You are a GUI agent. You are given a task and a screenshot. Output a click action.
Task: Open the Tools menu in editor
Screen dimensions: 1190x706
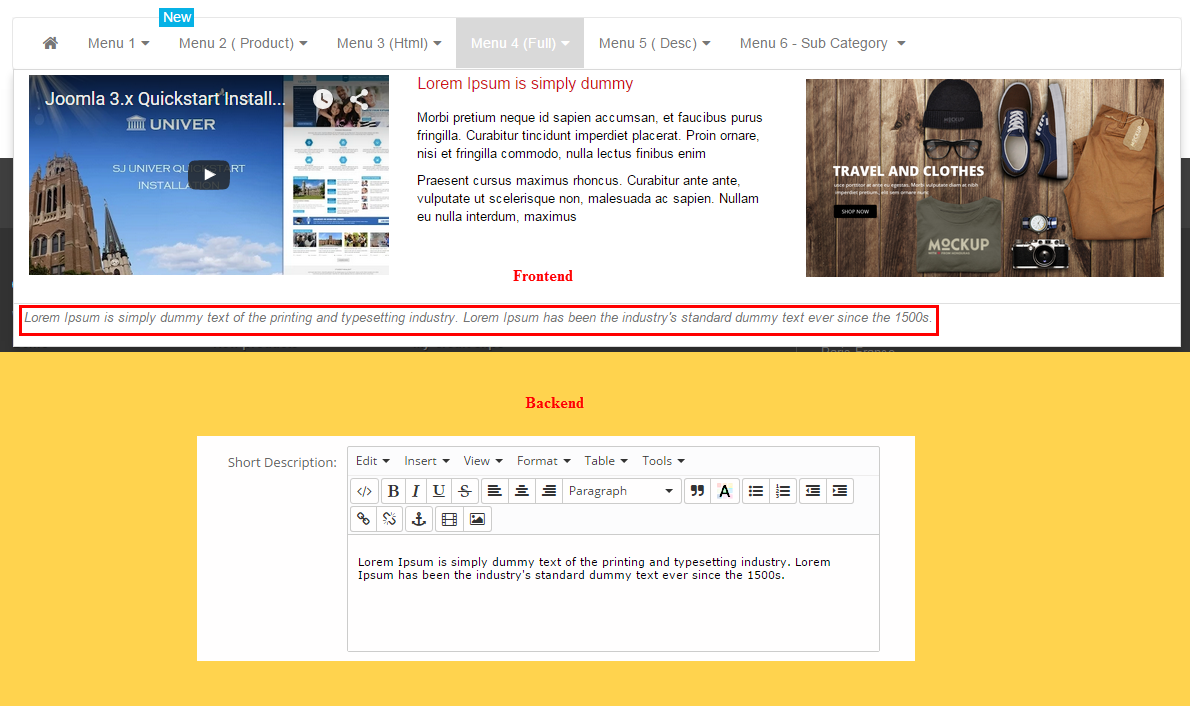(663, 461)
